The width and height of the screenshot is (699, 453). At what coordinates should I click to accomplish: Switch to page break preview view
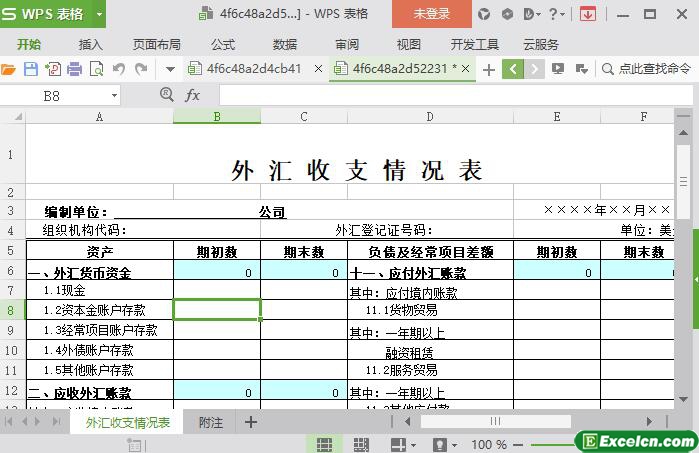(x=361, y=445)
